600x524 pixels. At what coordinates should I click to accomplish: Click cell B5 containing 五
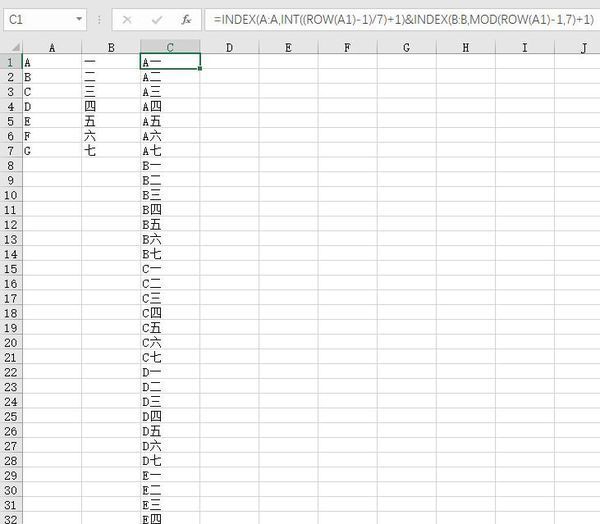[111, 121]
